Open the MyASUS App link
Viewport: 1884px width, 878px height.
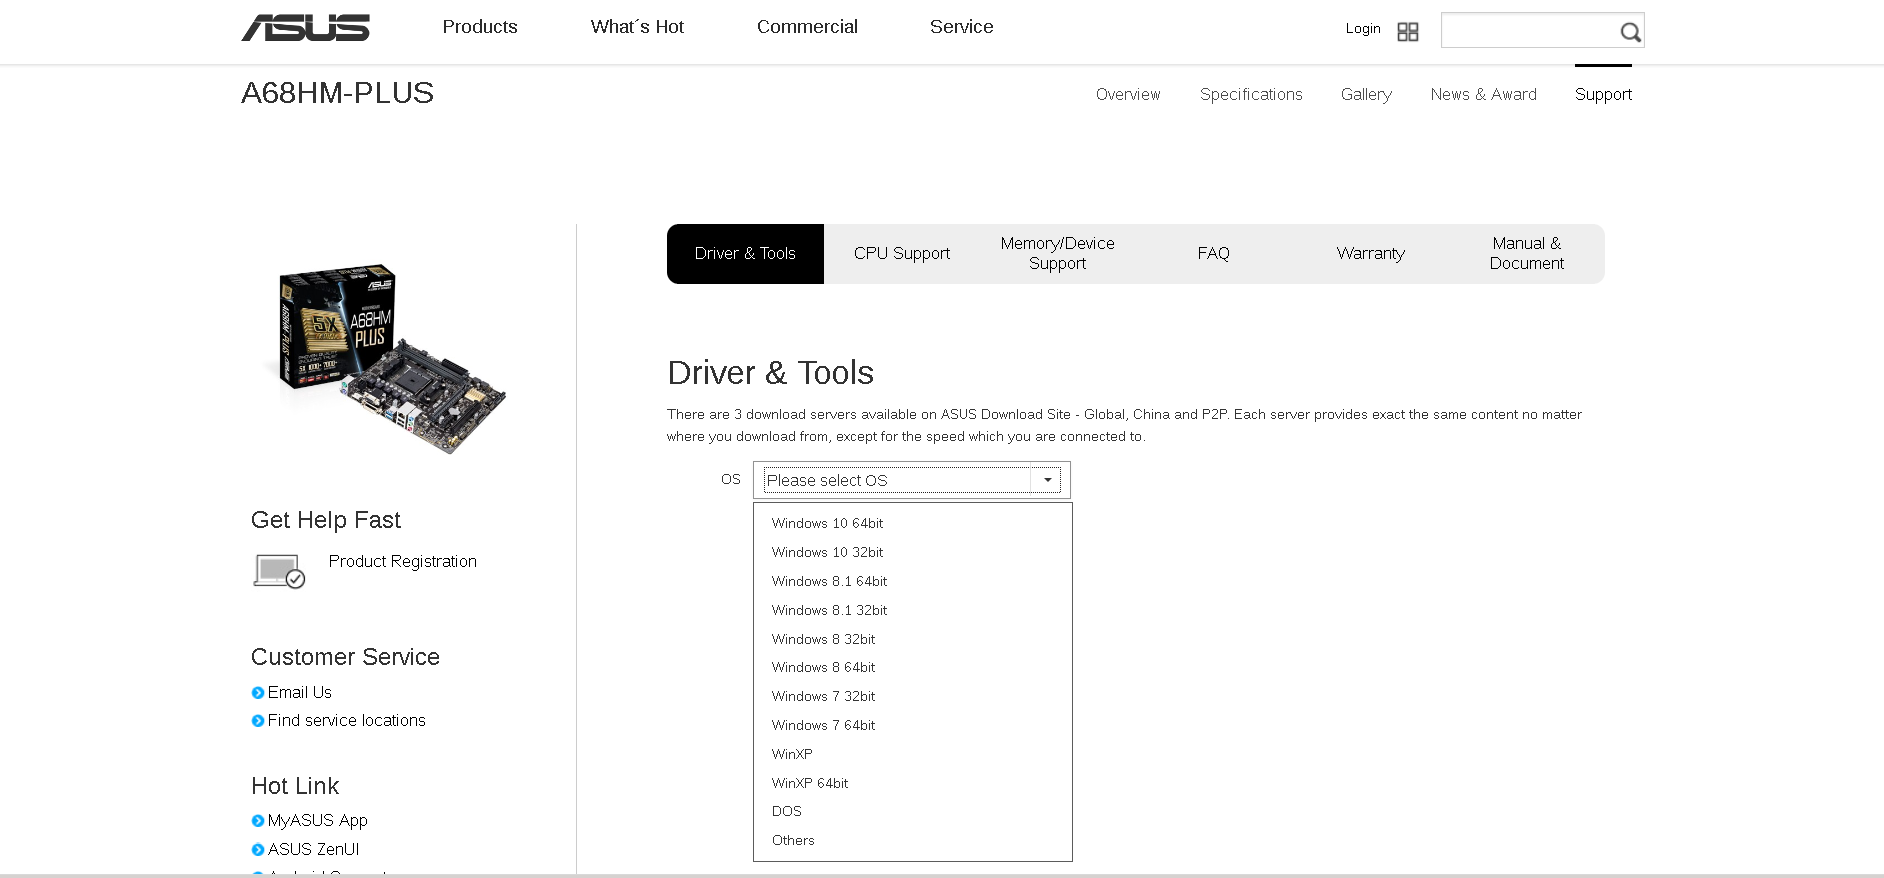pyautogui.click(x=317, y=821)
